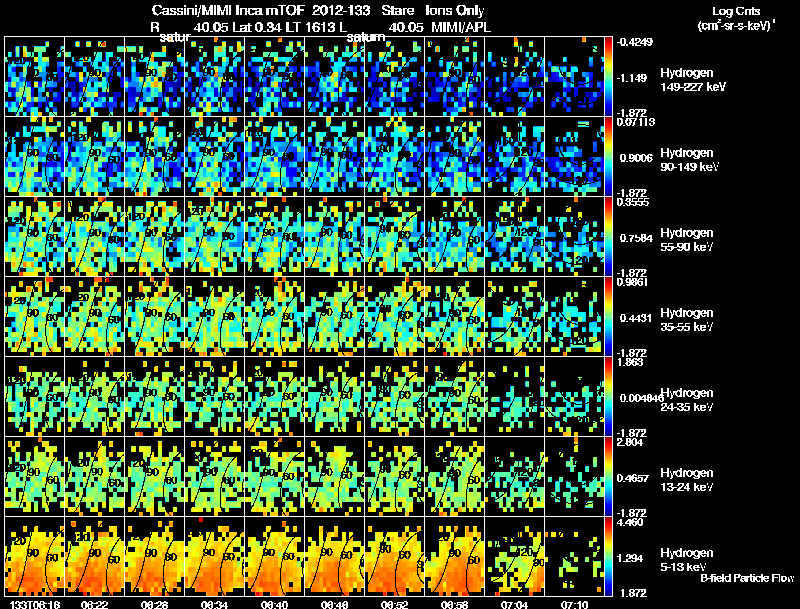Click the '0.7584' colorbar value

(636, 238)
